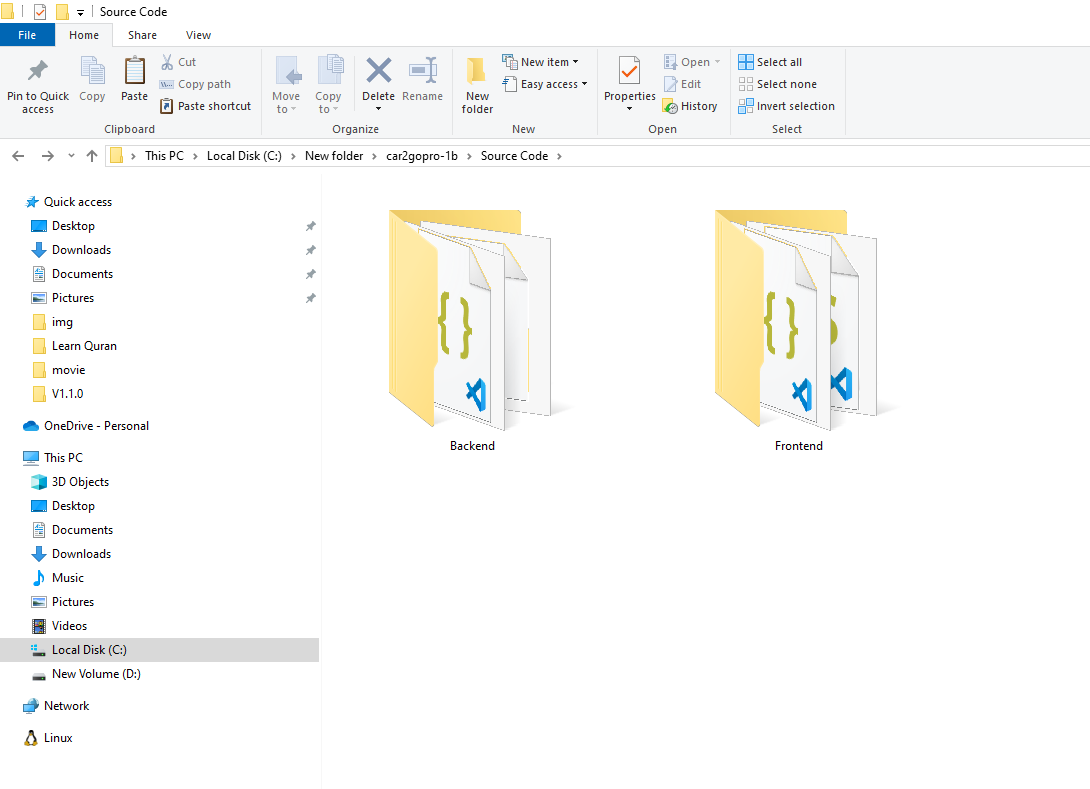Click the Videos film icon in sidebar

click(x=39, y=626)
